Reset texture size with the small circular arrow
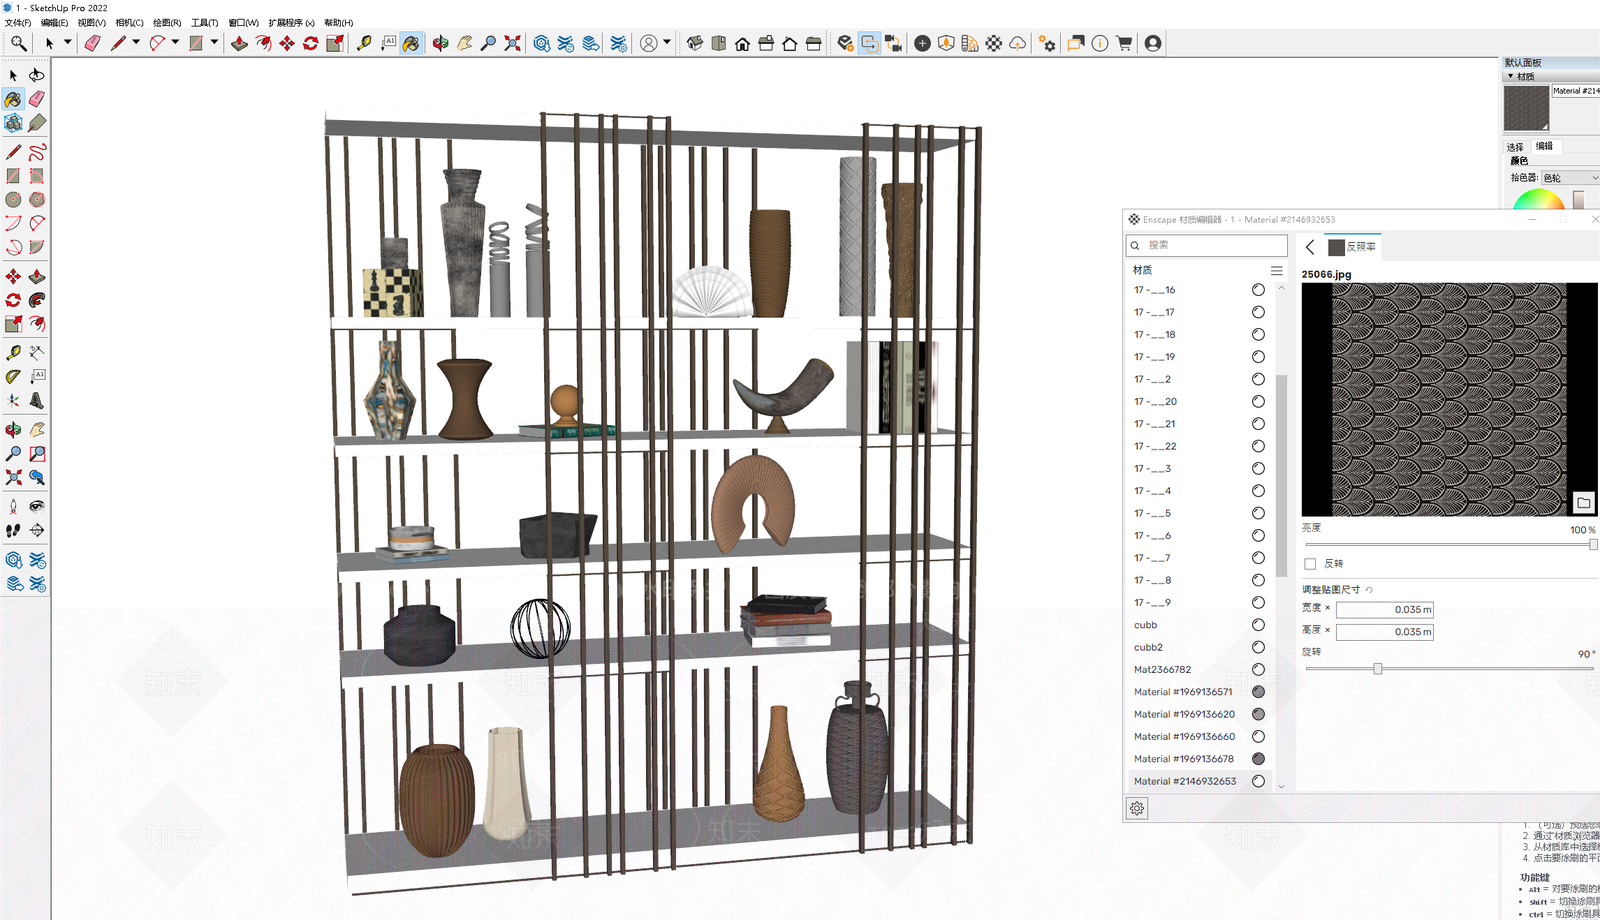Viewport: 1600px width, 920px height. pyautogui.click(x=1369, y=590)
